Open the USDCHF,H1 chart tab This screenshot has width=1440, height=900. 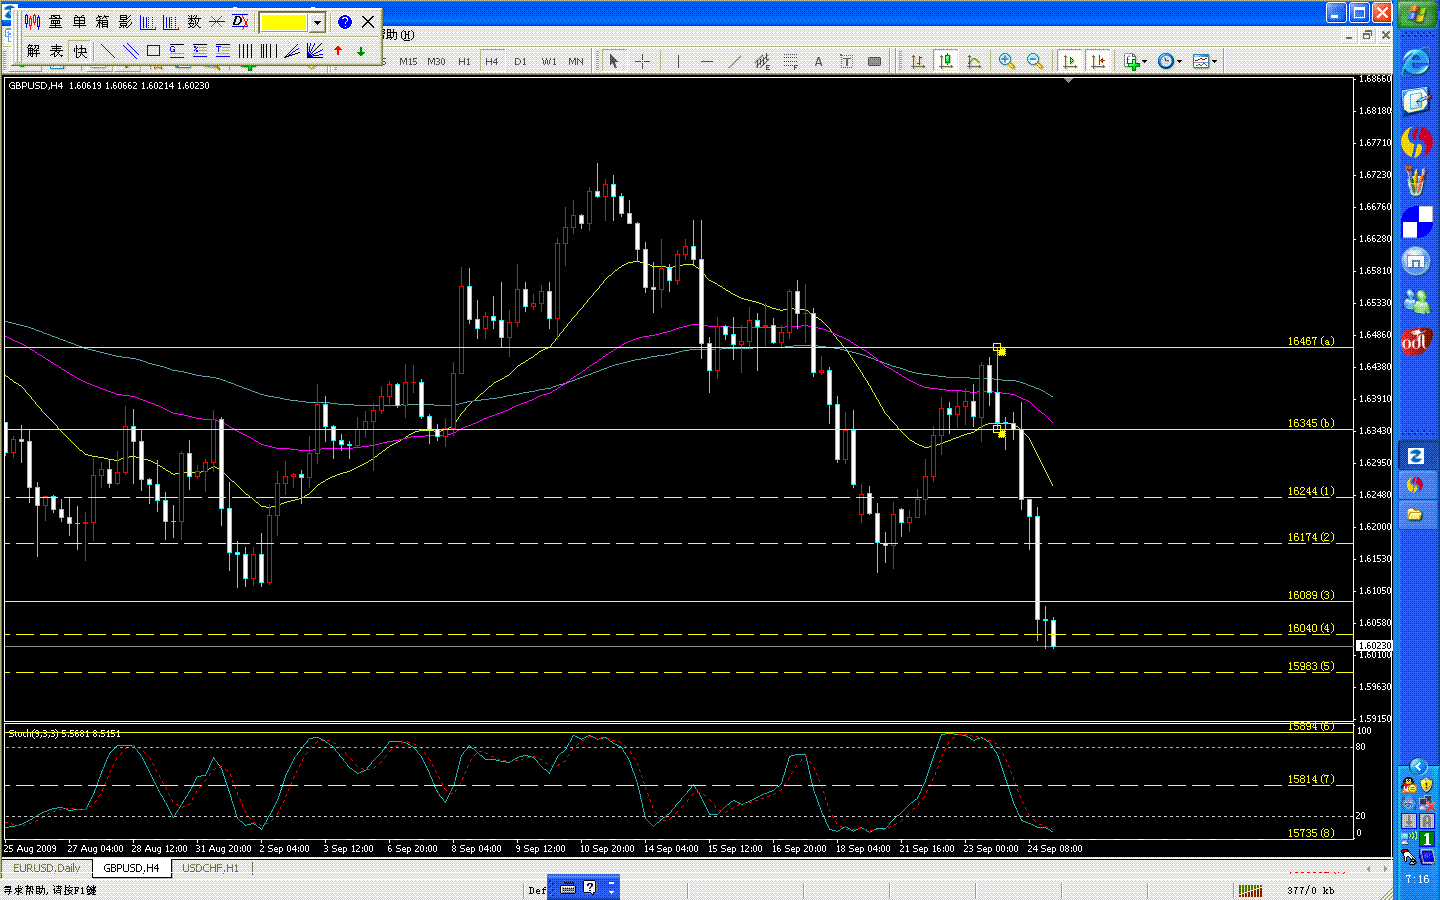[210, 868]
